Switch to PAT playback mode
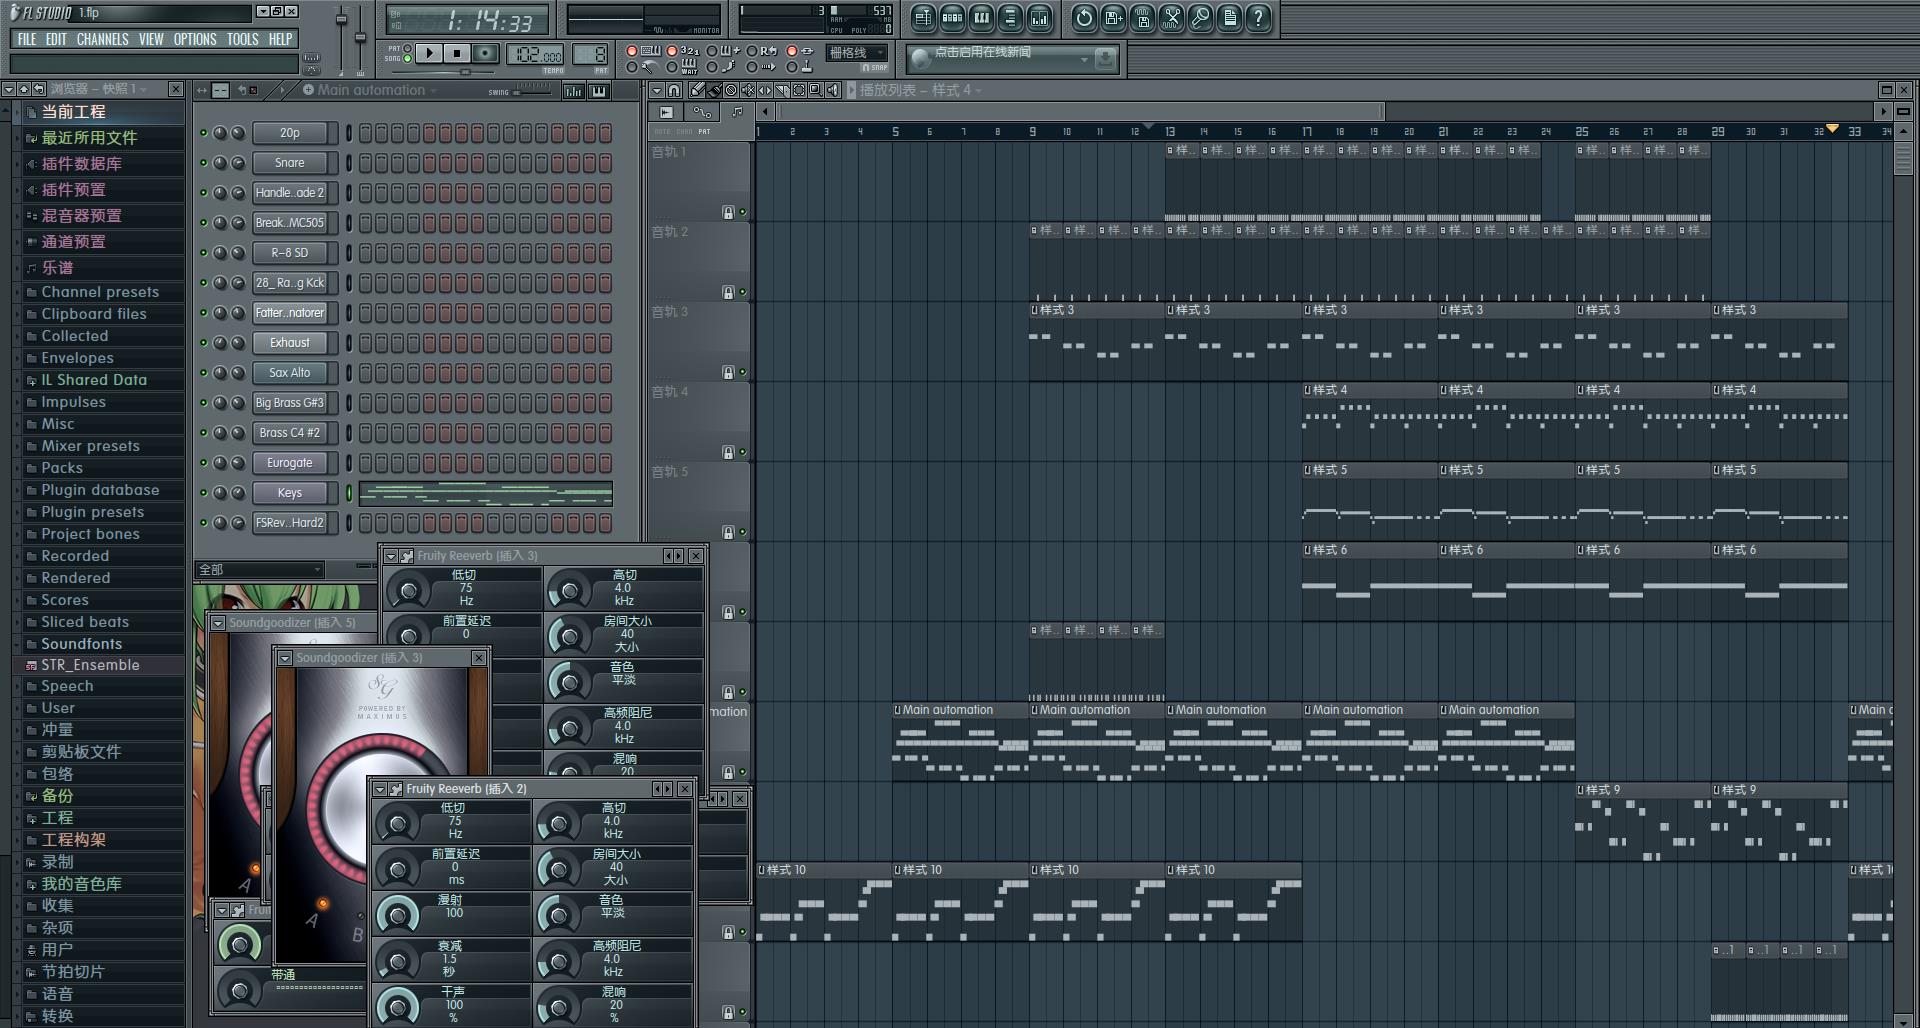Image resolution: width=1920 pixels, height=1028 pixels. click(x=407, y=48)
